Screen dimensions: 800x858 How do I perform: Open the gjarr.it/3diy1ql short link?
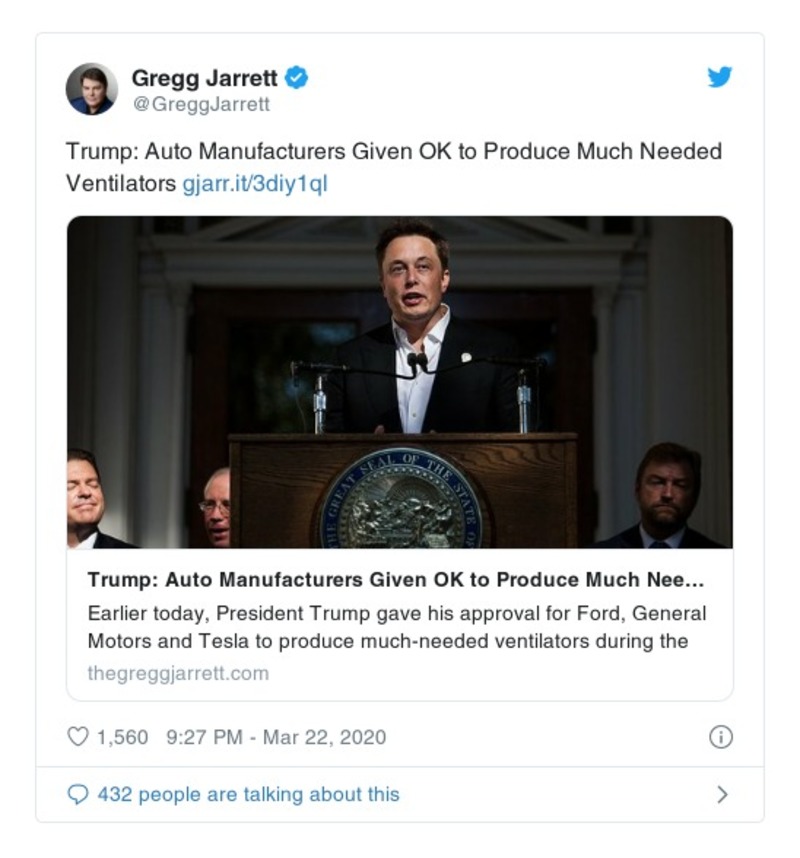pyautogui.click(x=255, y=184)
